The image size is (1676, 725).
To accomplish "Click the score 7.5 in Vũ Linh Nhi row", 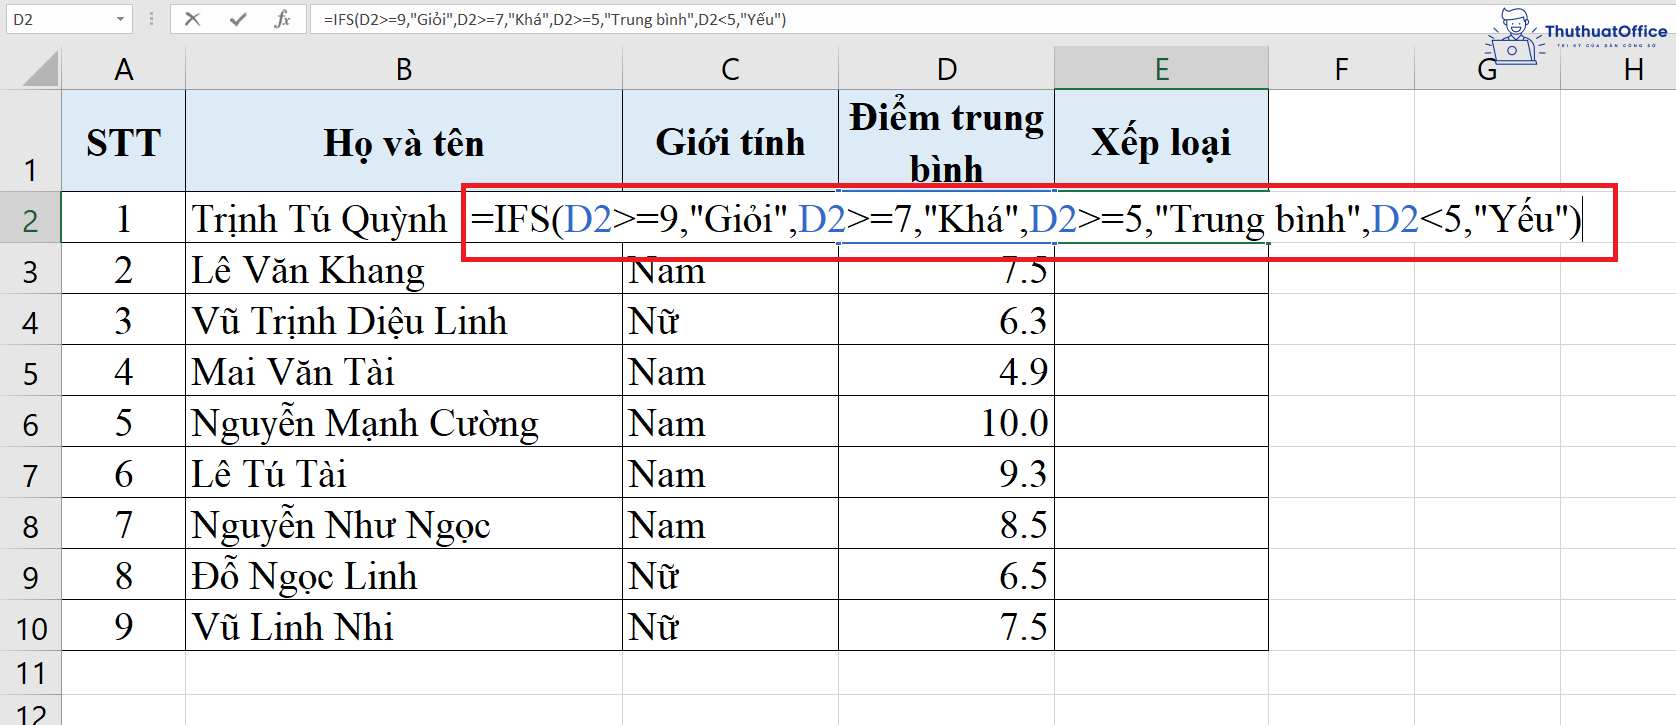I will (x=946, y=626).
